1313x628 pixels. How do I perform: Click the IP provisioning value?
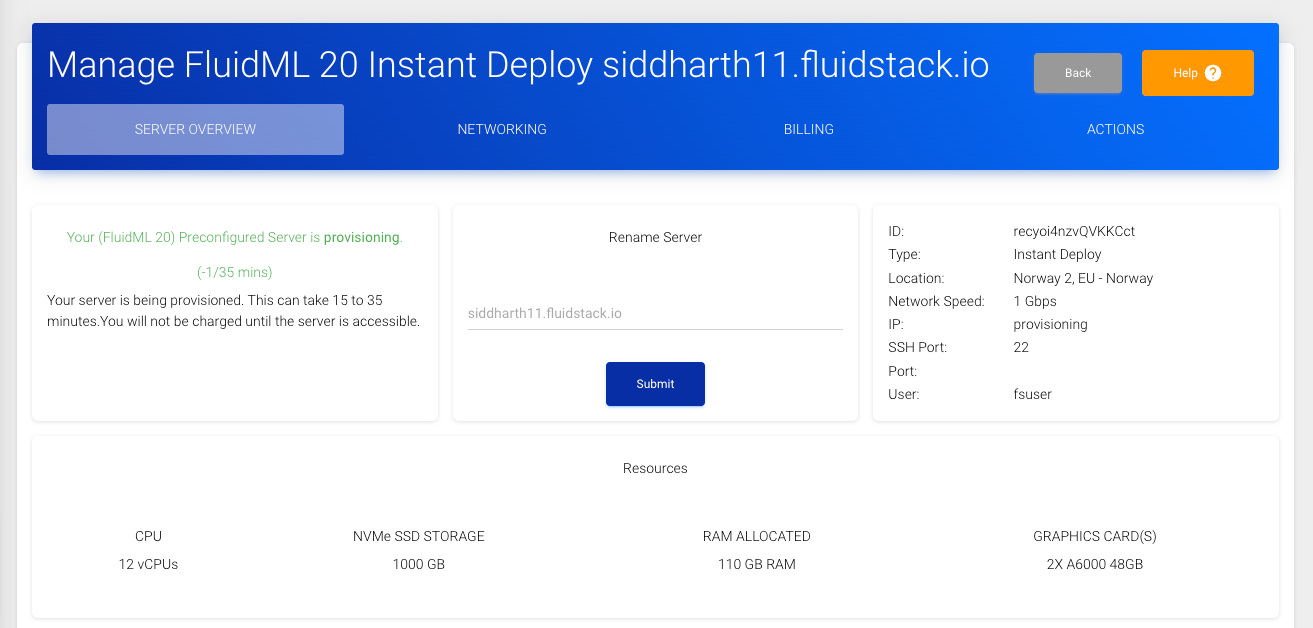(x=1050, y=324)
